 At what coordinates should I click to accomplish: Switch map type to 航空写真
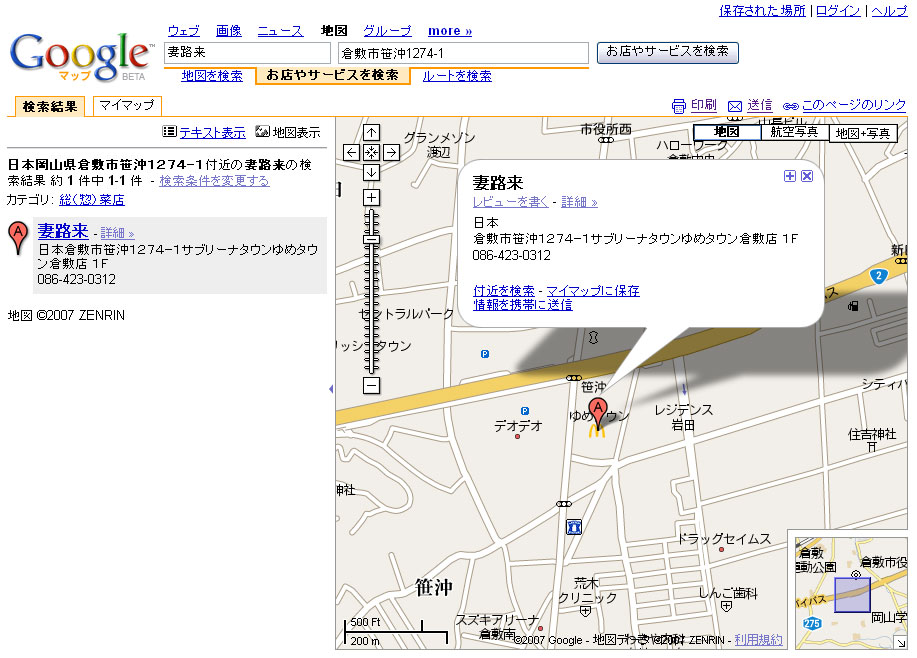tap(795, 132)
